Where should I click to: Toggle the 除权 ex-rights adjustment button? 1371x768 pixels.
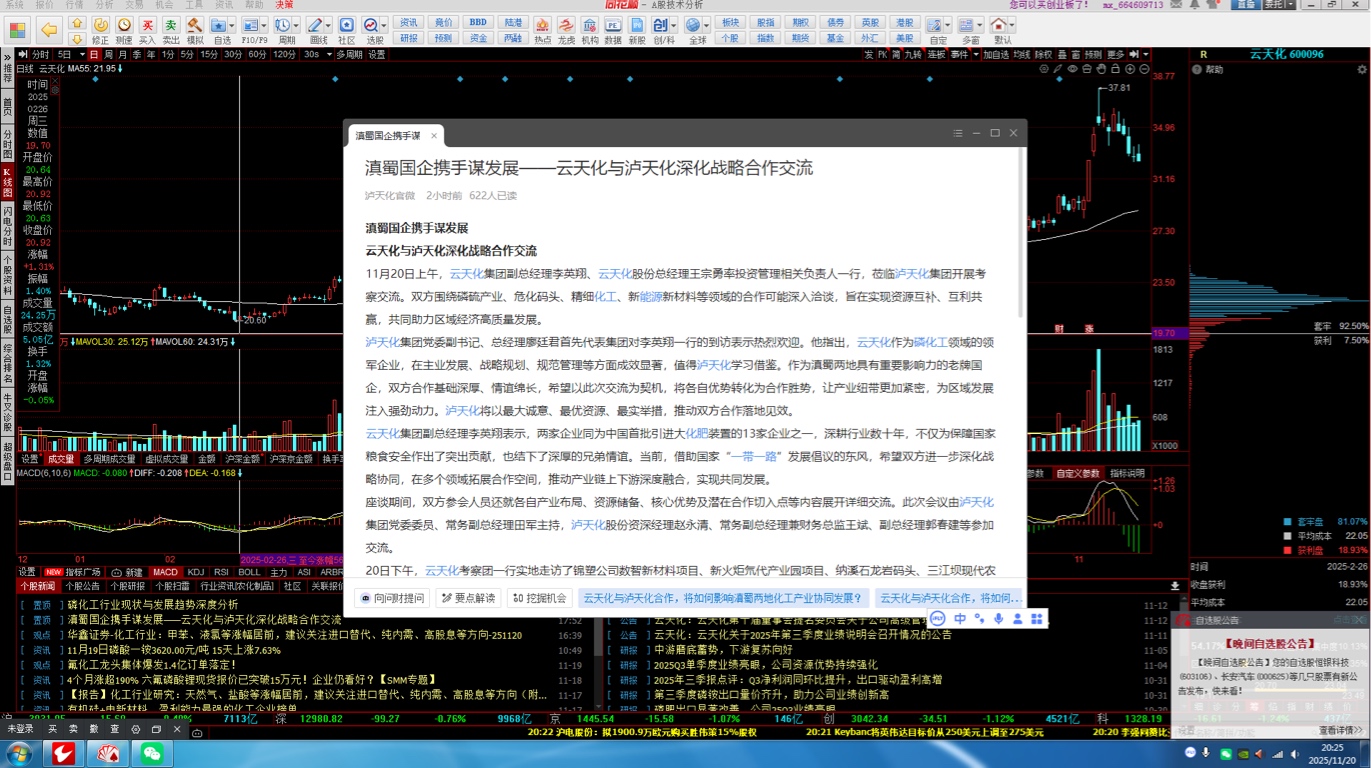[1043, 54]
